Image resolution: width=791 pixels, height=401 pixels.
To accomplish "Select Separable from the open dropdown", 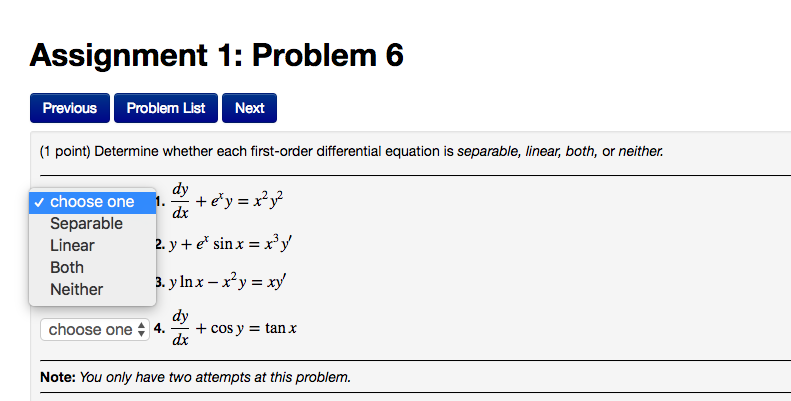I will click(x=86, y=223).
